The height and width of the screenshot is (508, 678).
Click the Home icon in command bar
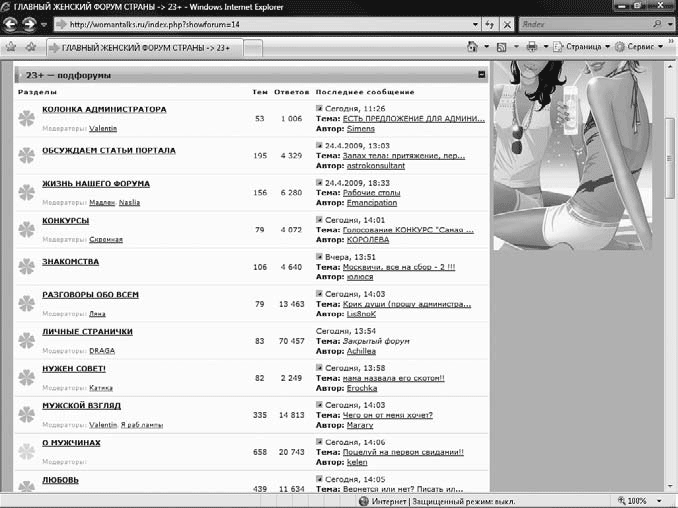coord(472,47)
